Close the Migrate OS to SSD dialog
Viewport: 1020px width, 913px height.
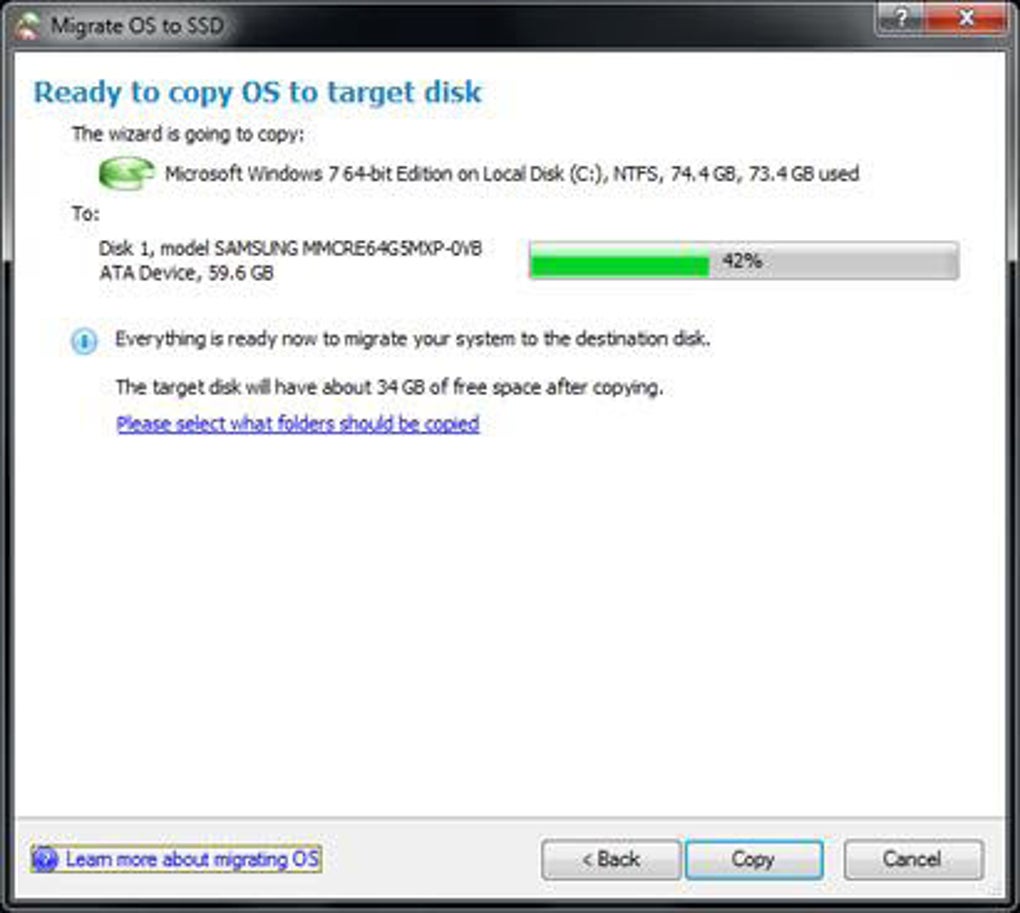coord(965,18)
